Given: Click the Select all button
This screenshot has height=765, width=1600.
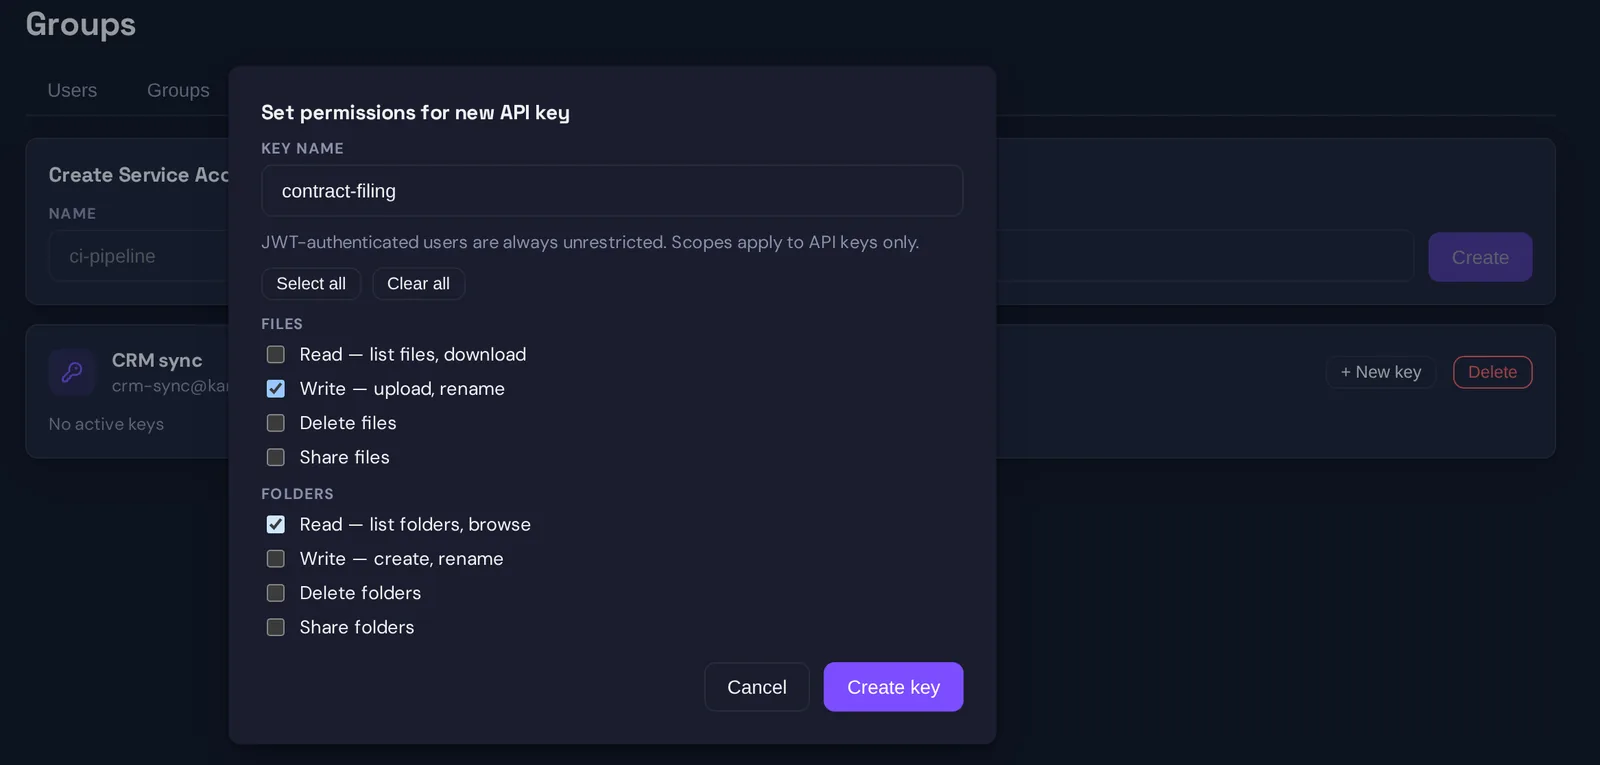Looking at the screenshot, I should click(x=311, y=284).
